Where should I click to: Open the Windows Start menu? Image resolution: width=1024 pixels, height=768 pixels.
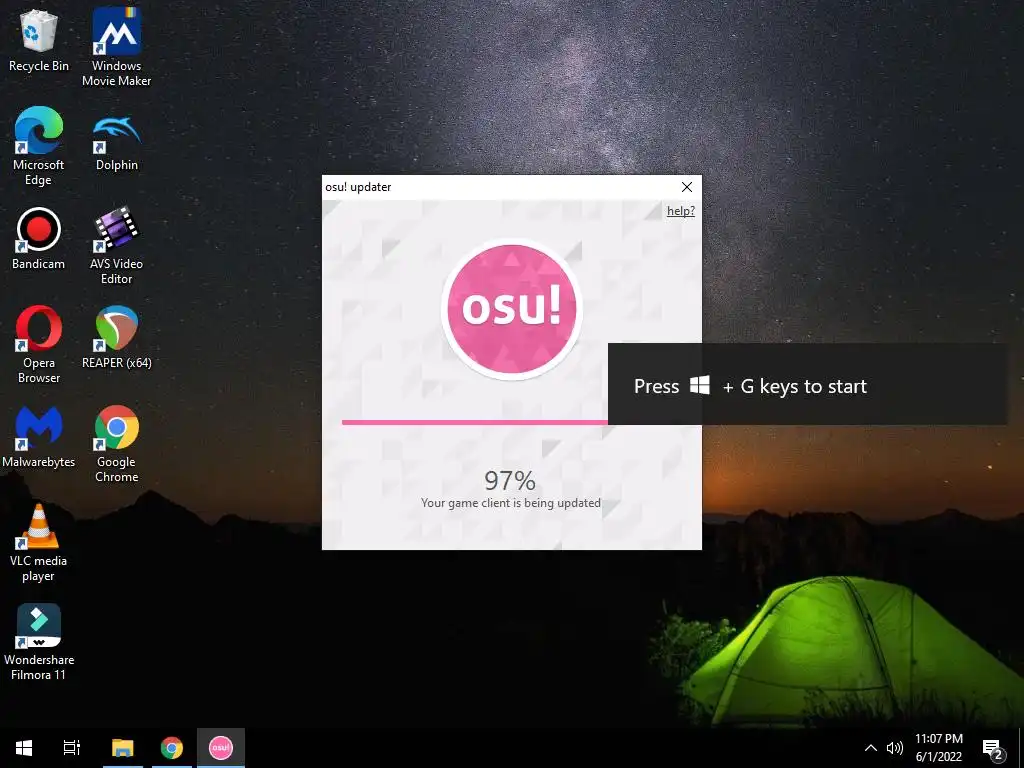coord(24,748)
